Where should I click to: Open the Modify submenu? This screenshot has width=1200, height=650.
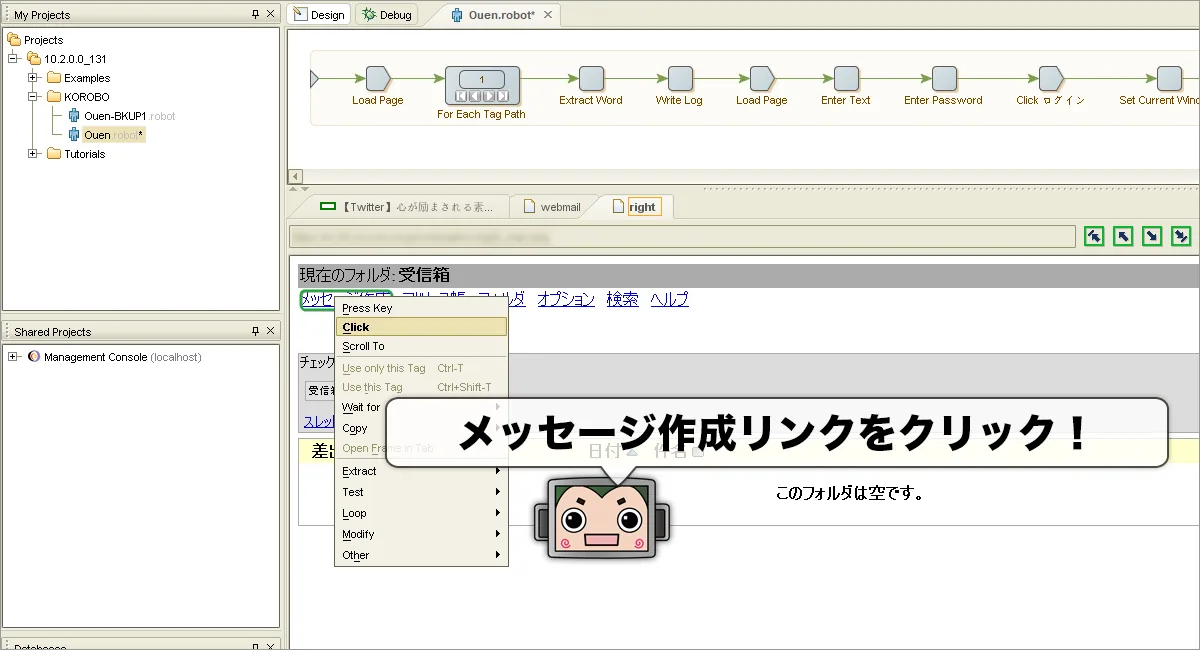click(x=421, y=534)
